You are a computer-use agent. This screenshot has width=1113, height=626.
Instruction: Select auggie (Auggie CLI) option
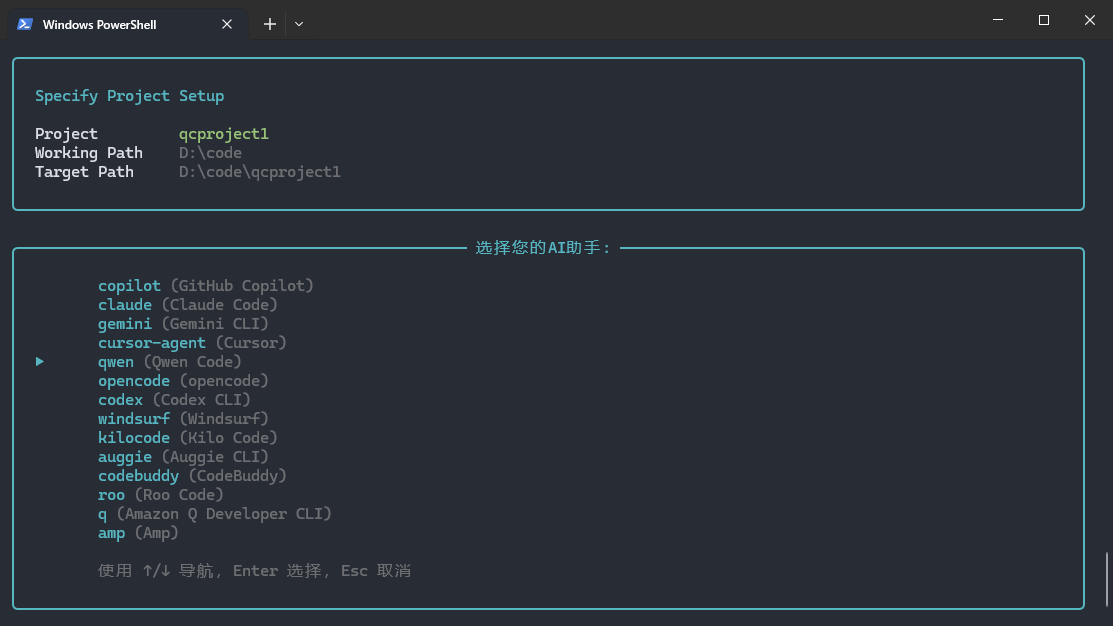pos(124,456)
